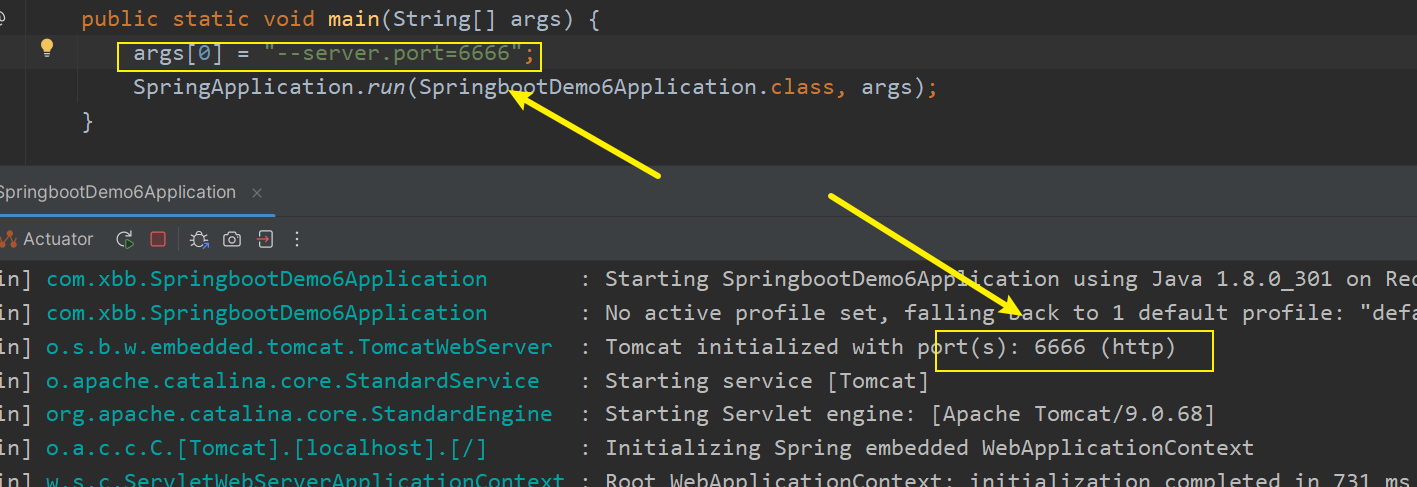Click 'Initializing Spring embedded WebApplicationContext' log message
Screen dimensions: 1417x487
coord(929,448)
